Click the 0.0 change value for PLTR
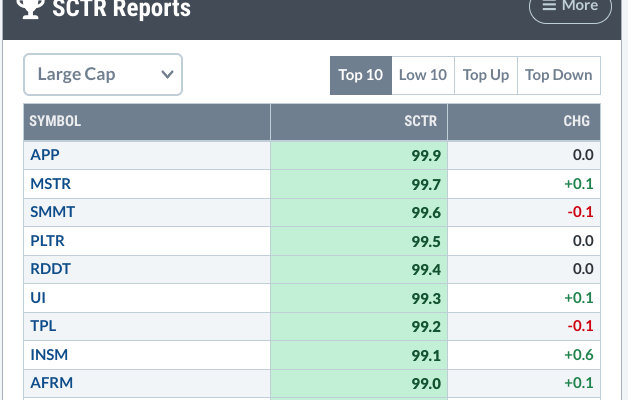Screen dimensions: 628x400 click(x=583, y=241)
